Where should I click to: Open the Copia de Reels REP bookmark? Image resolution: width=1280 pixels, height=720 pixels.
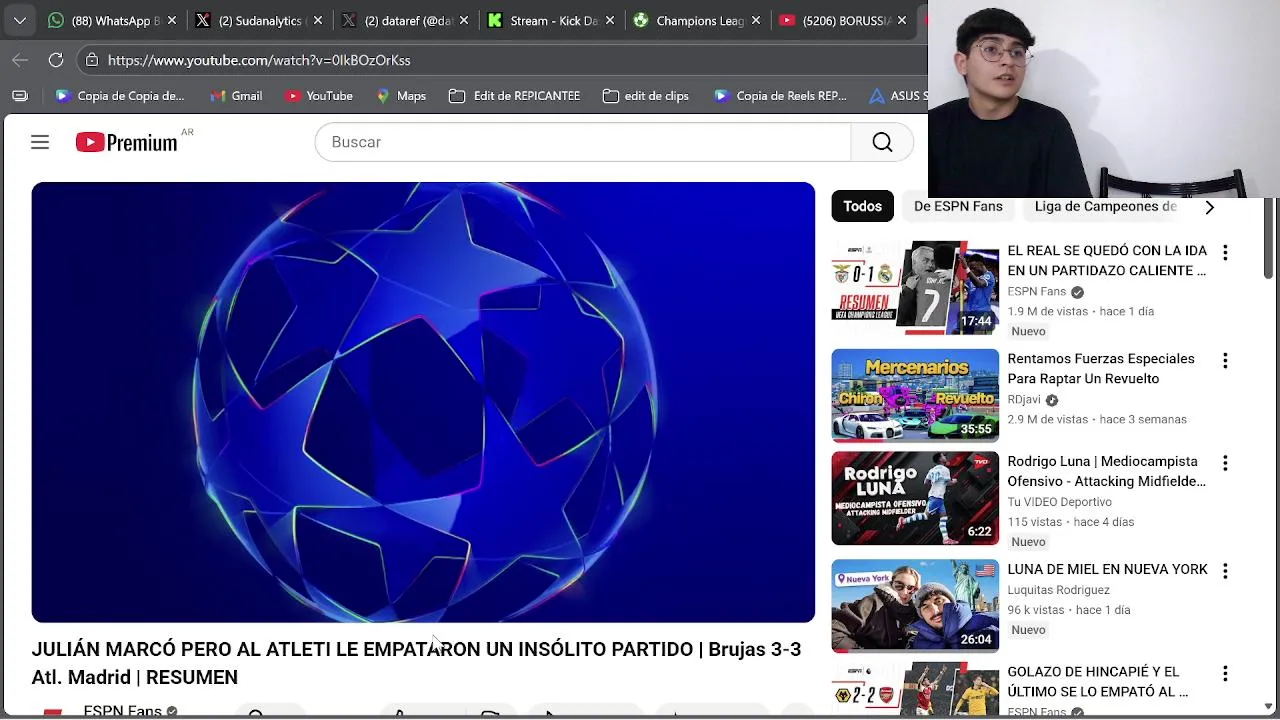[781, 96]
